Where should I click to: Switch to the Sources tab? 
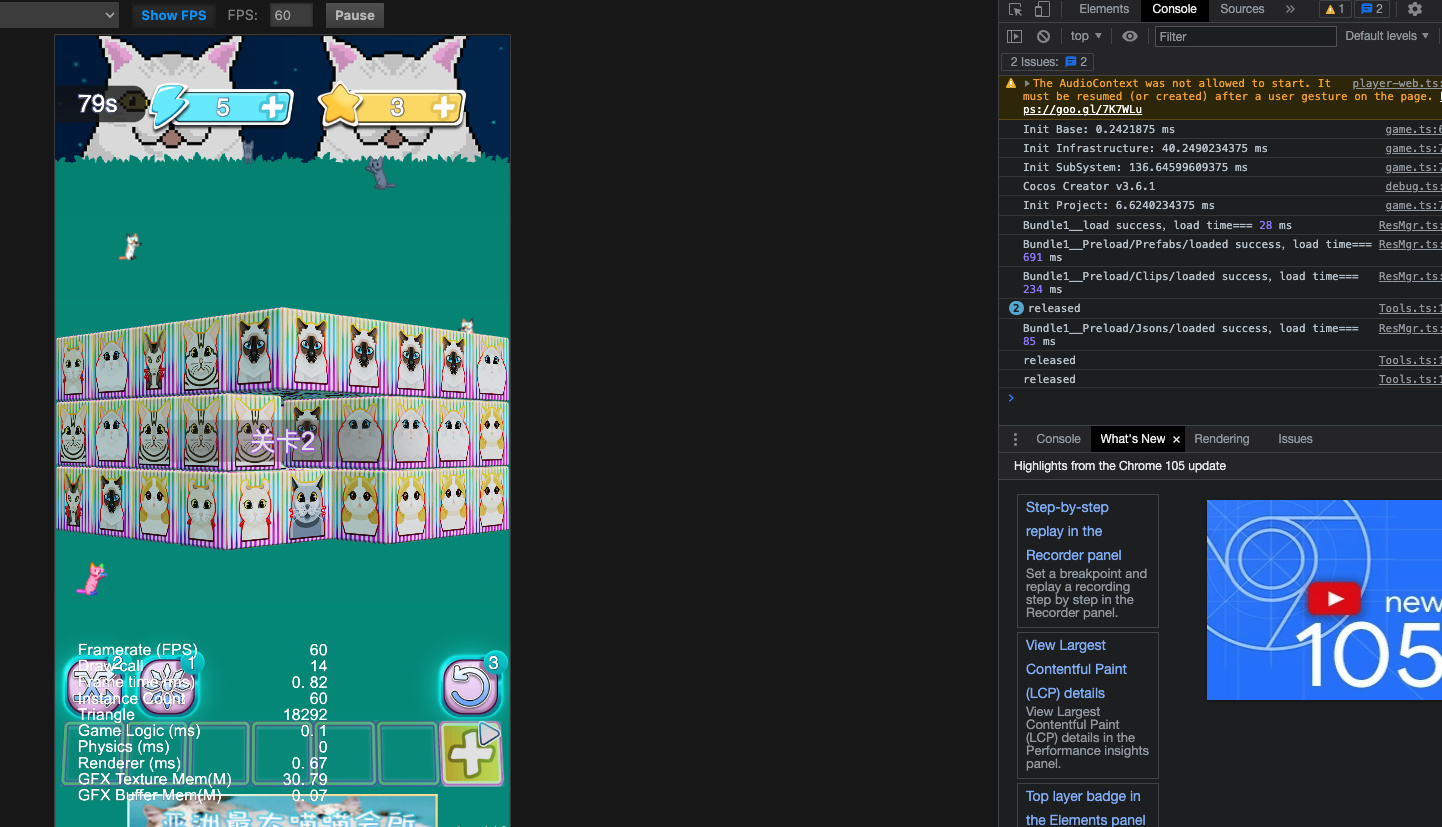click(x=1242, y=9)
